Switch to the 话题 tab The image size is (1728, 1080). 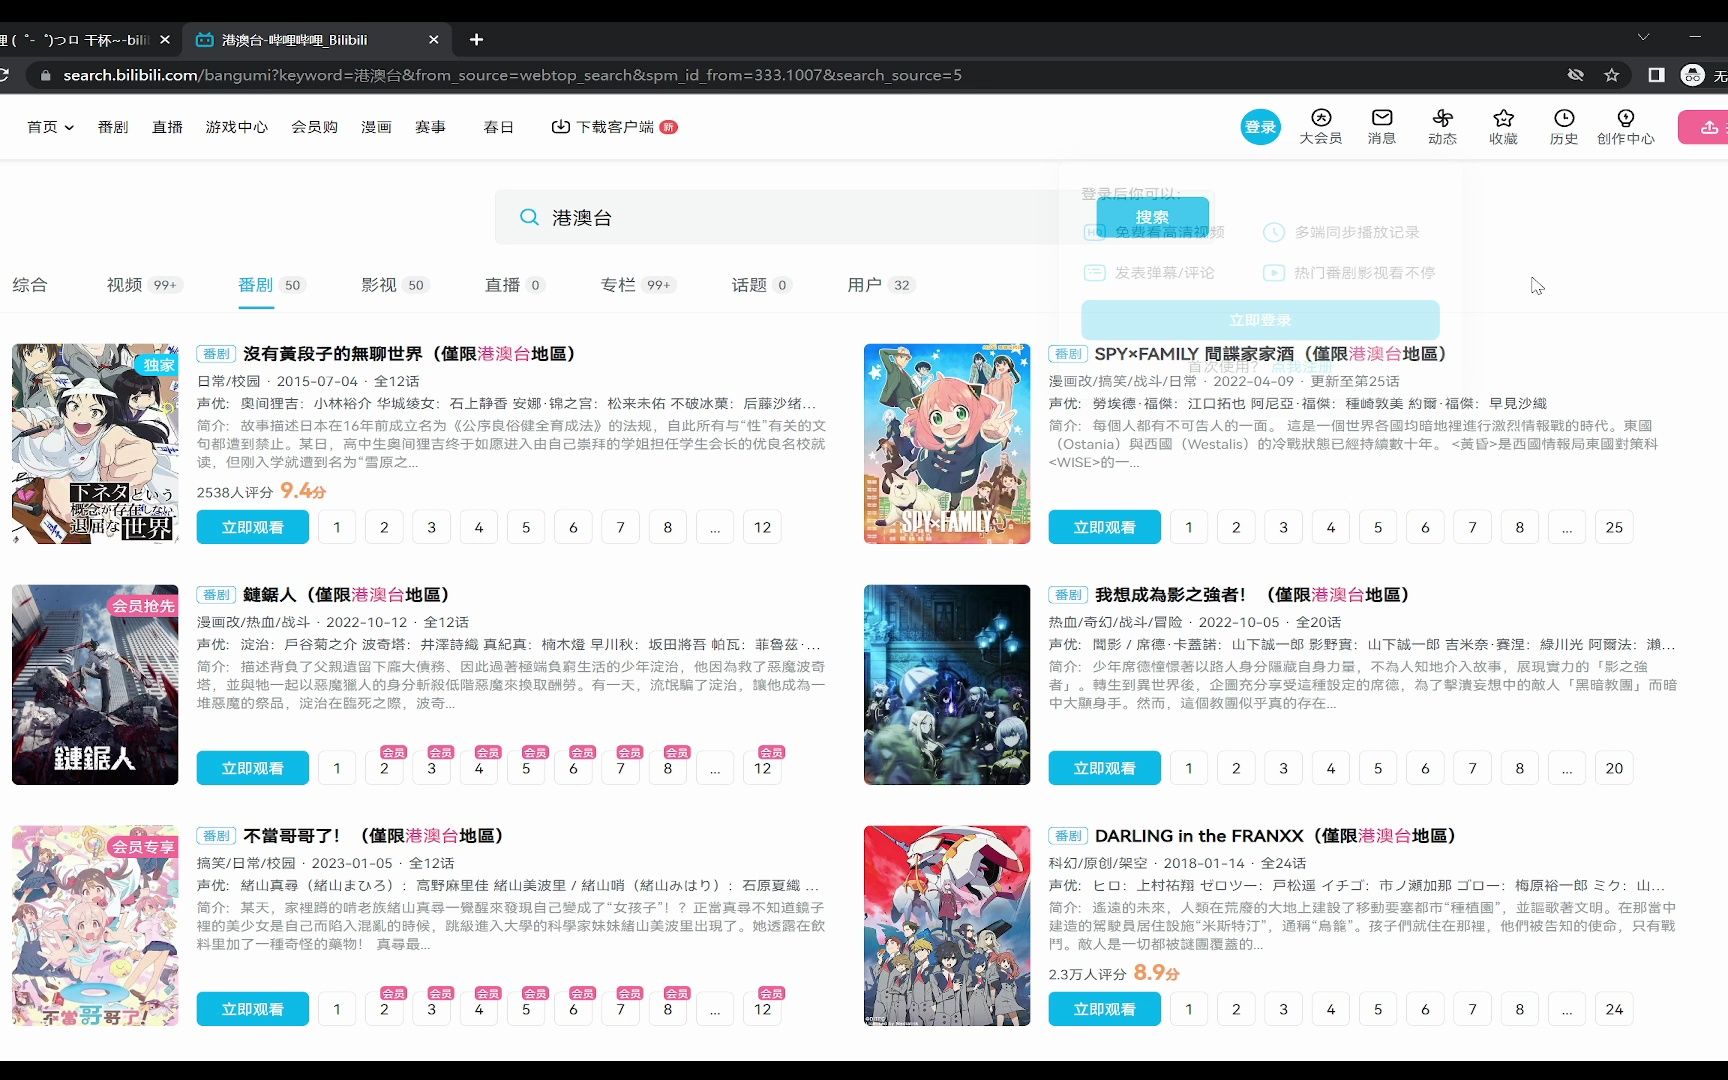[x=761, y=285]
